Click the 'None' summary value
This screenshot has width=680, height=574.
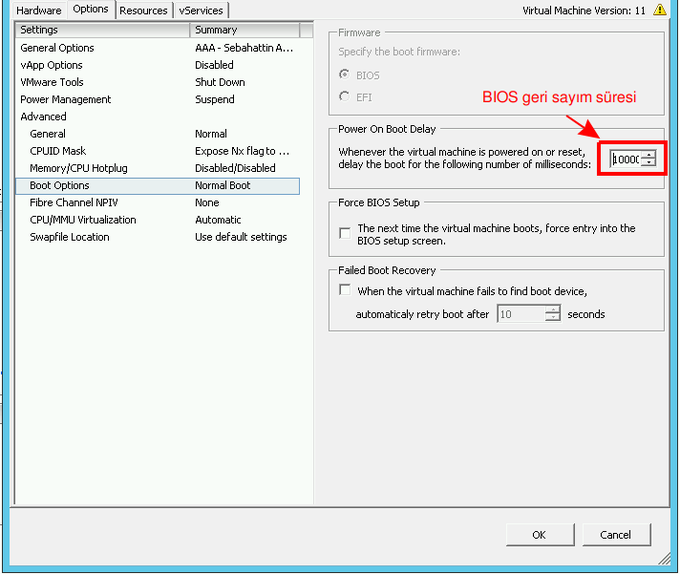pyautogui.click(x=207, y=202)
